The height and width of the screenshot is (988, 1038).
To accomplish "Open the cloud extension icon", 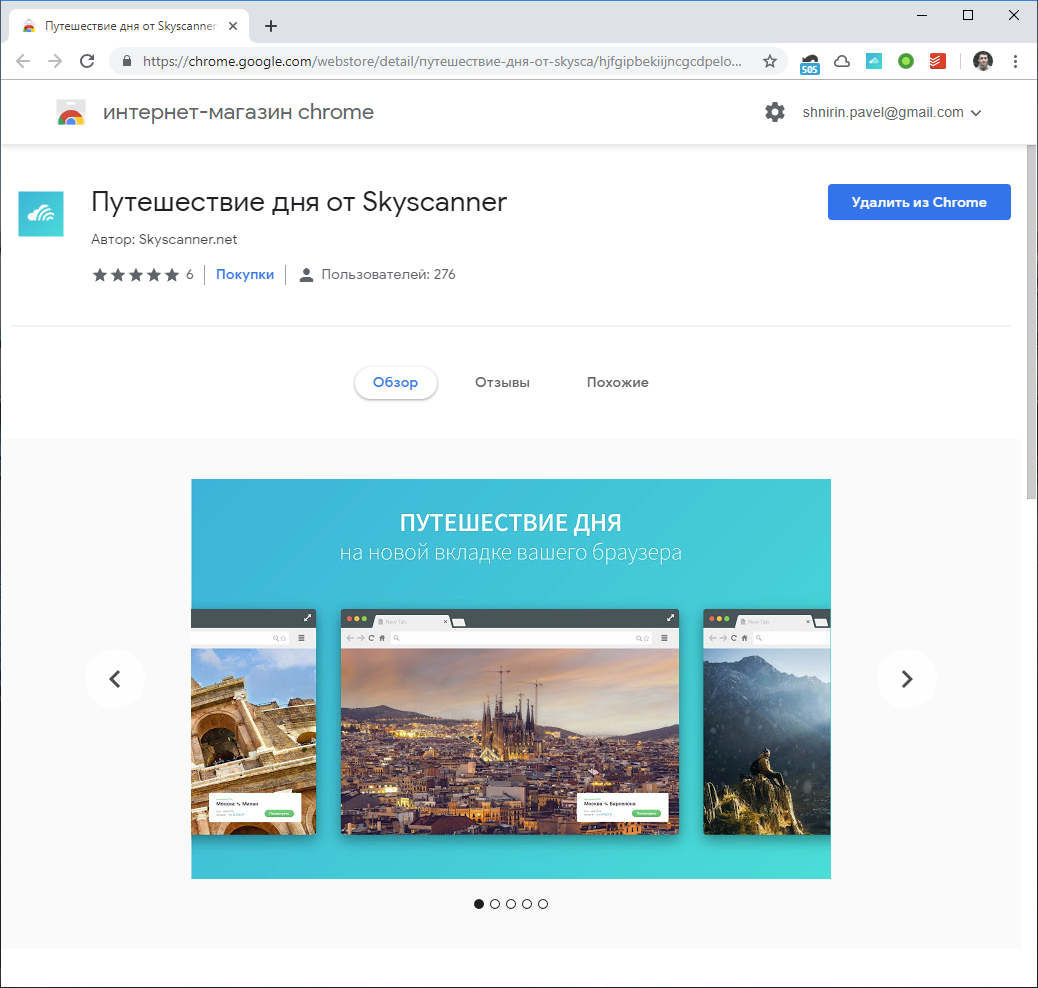I will [842, 62].
